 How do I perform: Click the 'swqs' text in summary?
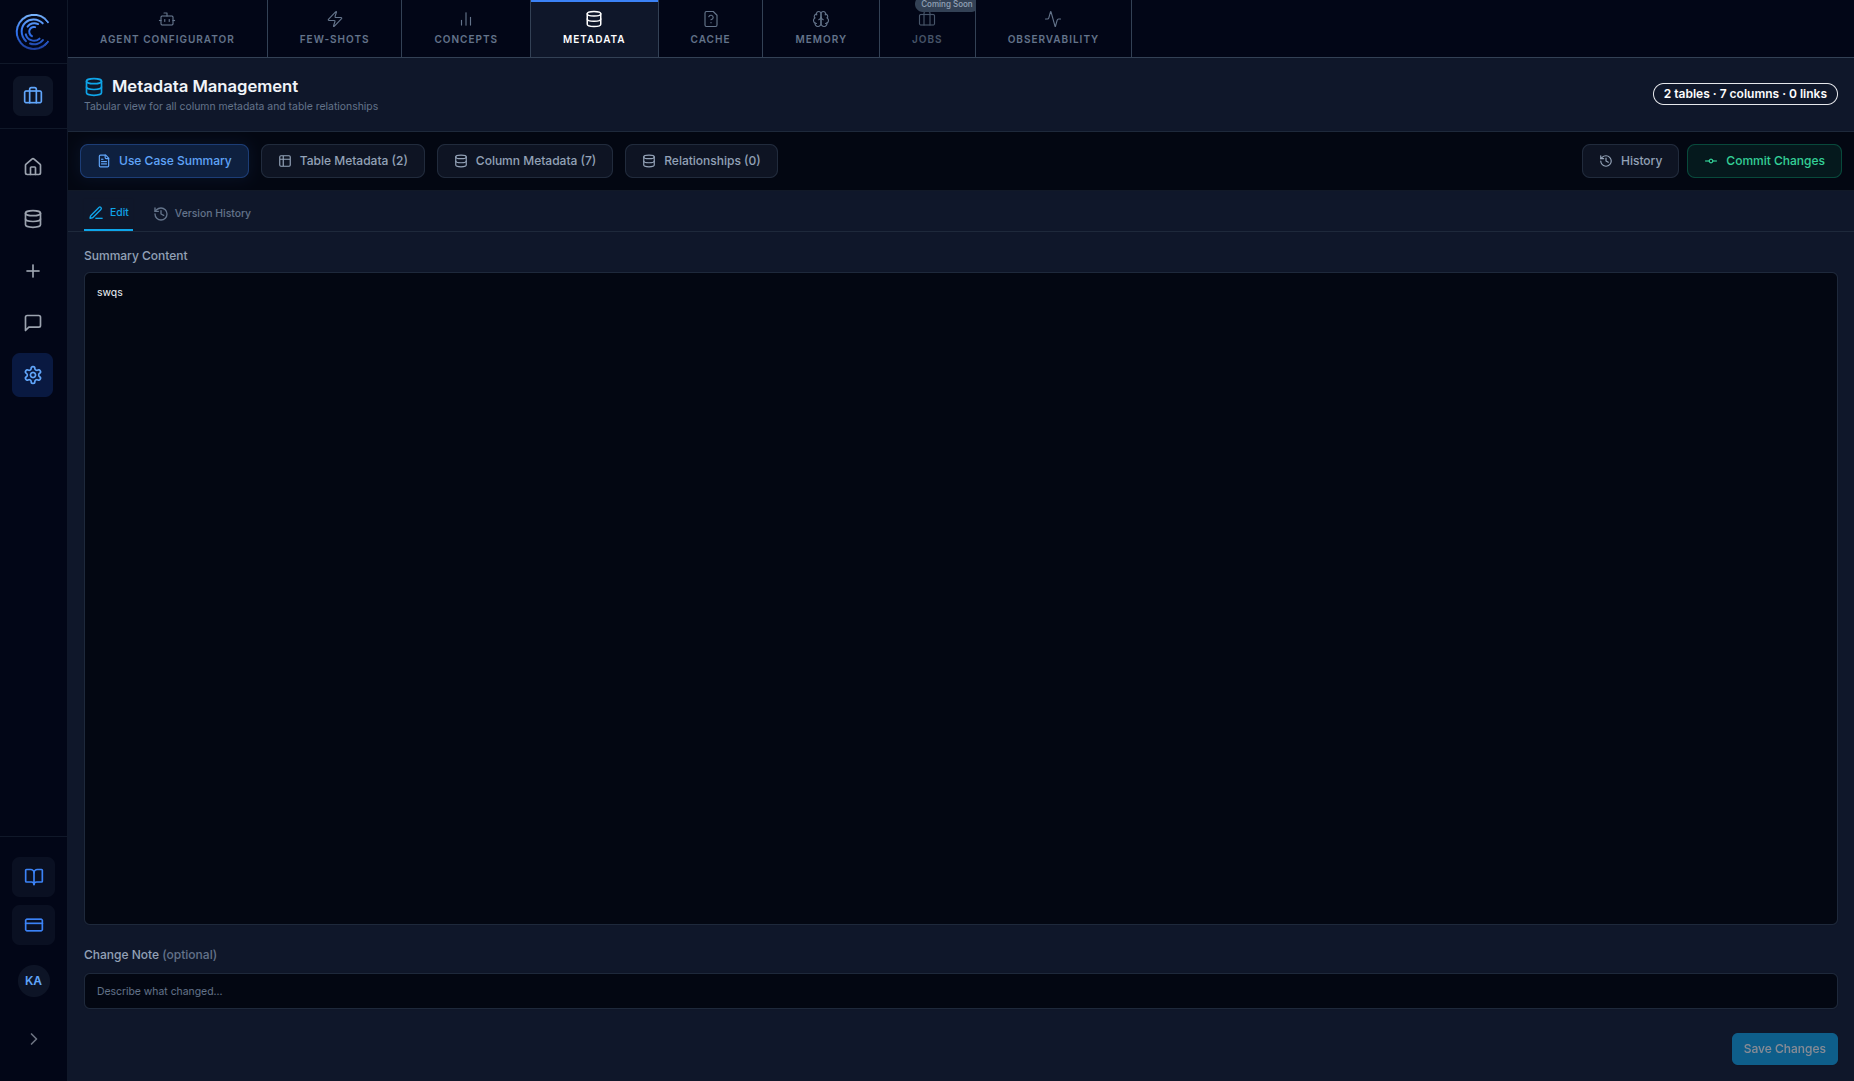(110, 293)
